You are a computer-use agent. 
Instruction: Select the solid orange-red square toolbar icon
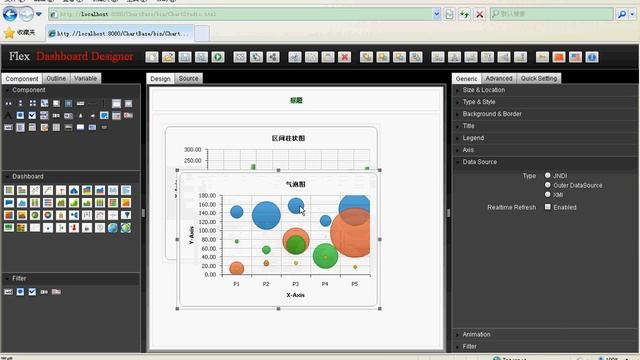point(559,57)
